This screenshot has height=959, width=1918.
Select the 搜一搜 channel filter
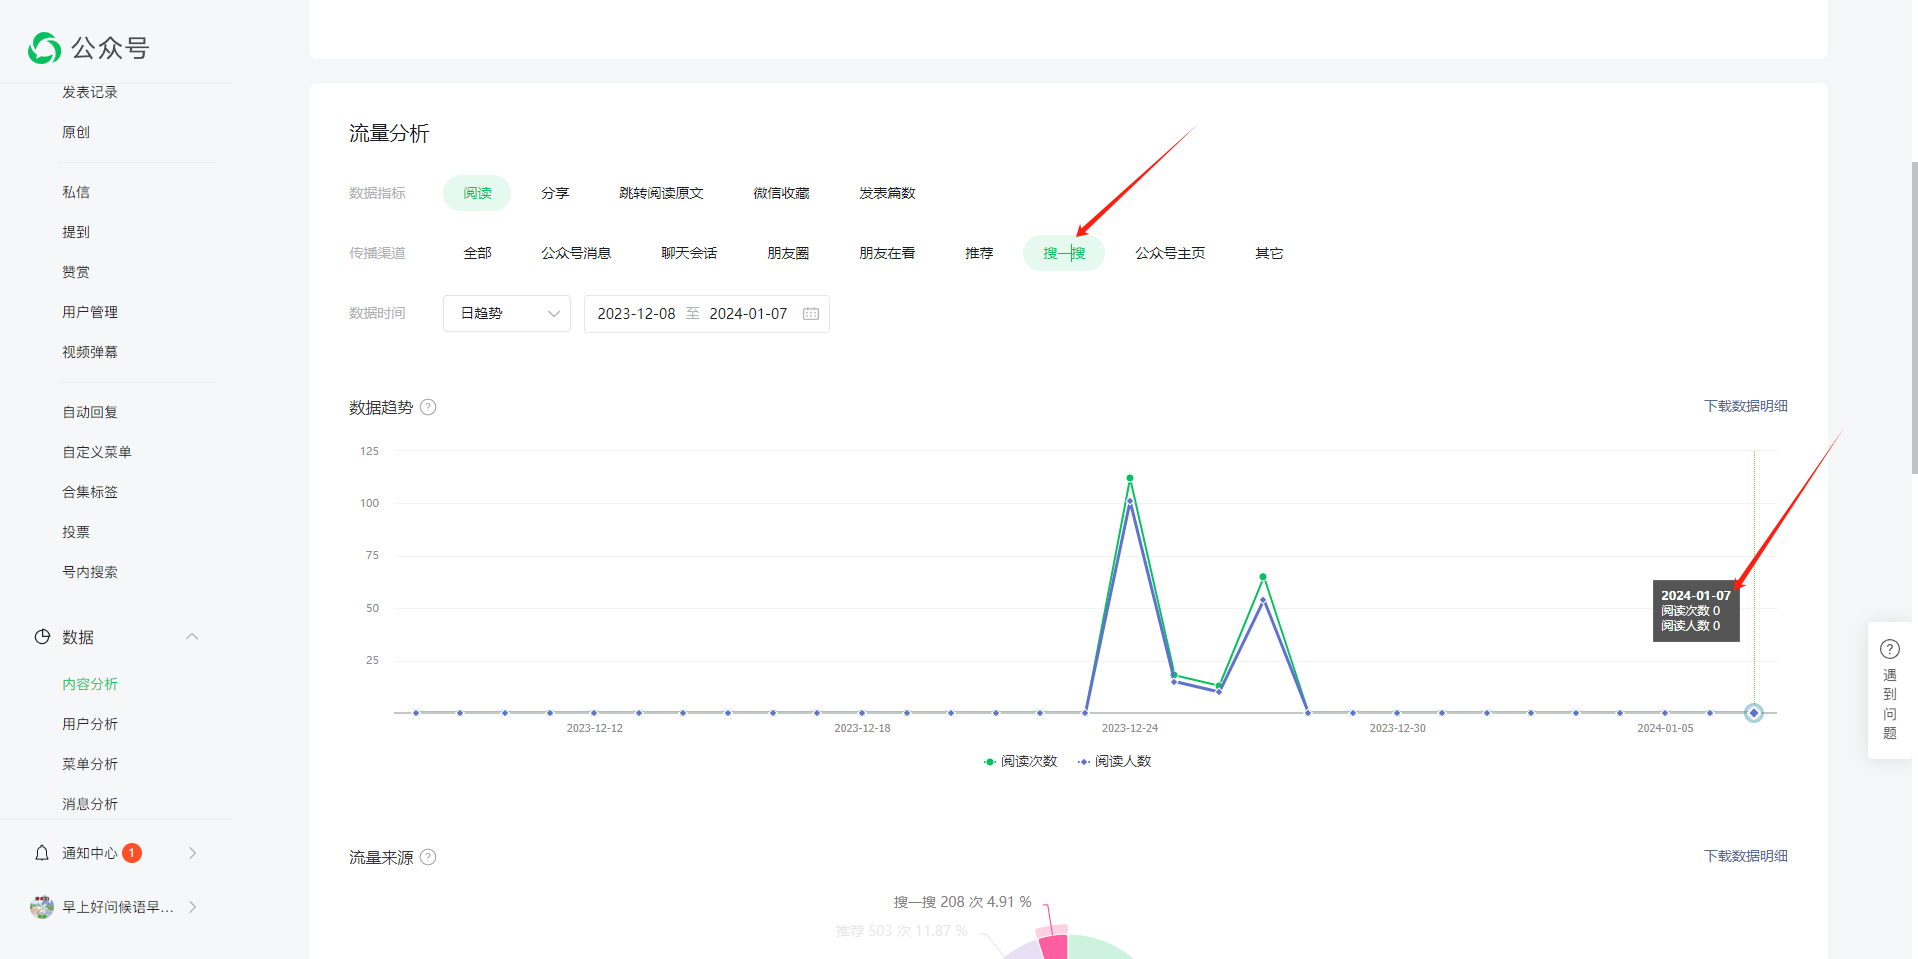pos(1064,253)
